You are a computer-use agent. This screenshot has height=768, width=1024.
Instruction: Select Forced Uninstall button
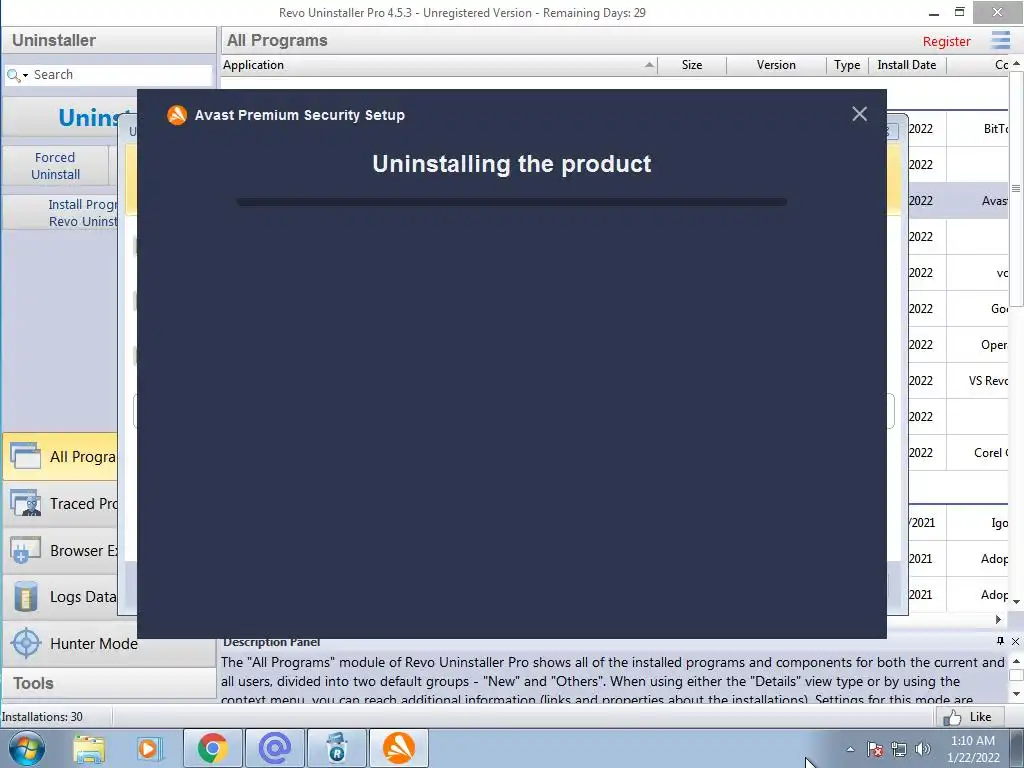pyautogui.click(x=56, y=166)
